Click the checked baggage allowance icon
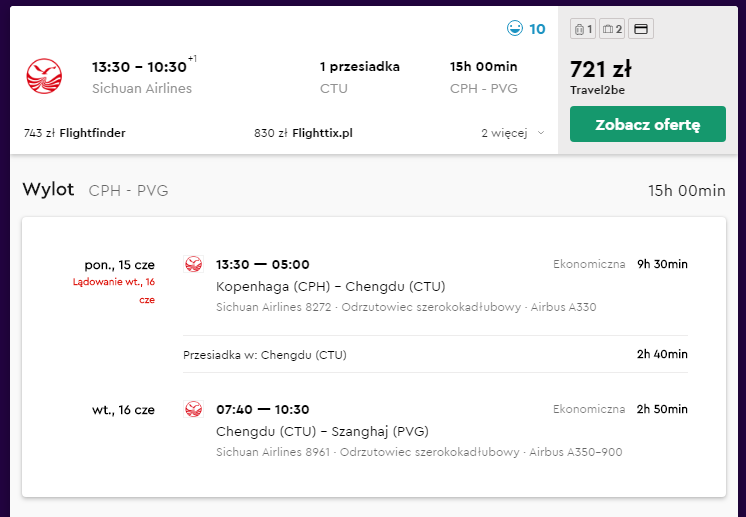The image size is (746, 517). click(x=612, y=29)
